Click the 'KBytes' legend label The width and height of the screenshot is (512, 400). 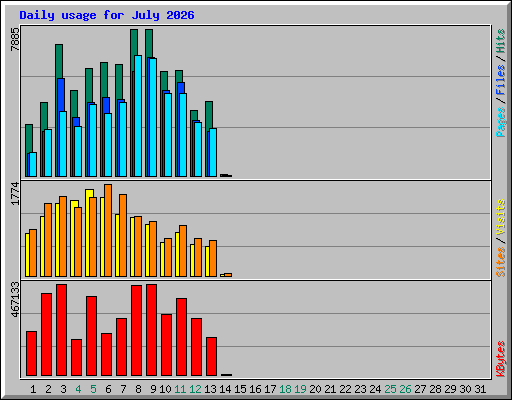(500, 359)
